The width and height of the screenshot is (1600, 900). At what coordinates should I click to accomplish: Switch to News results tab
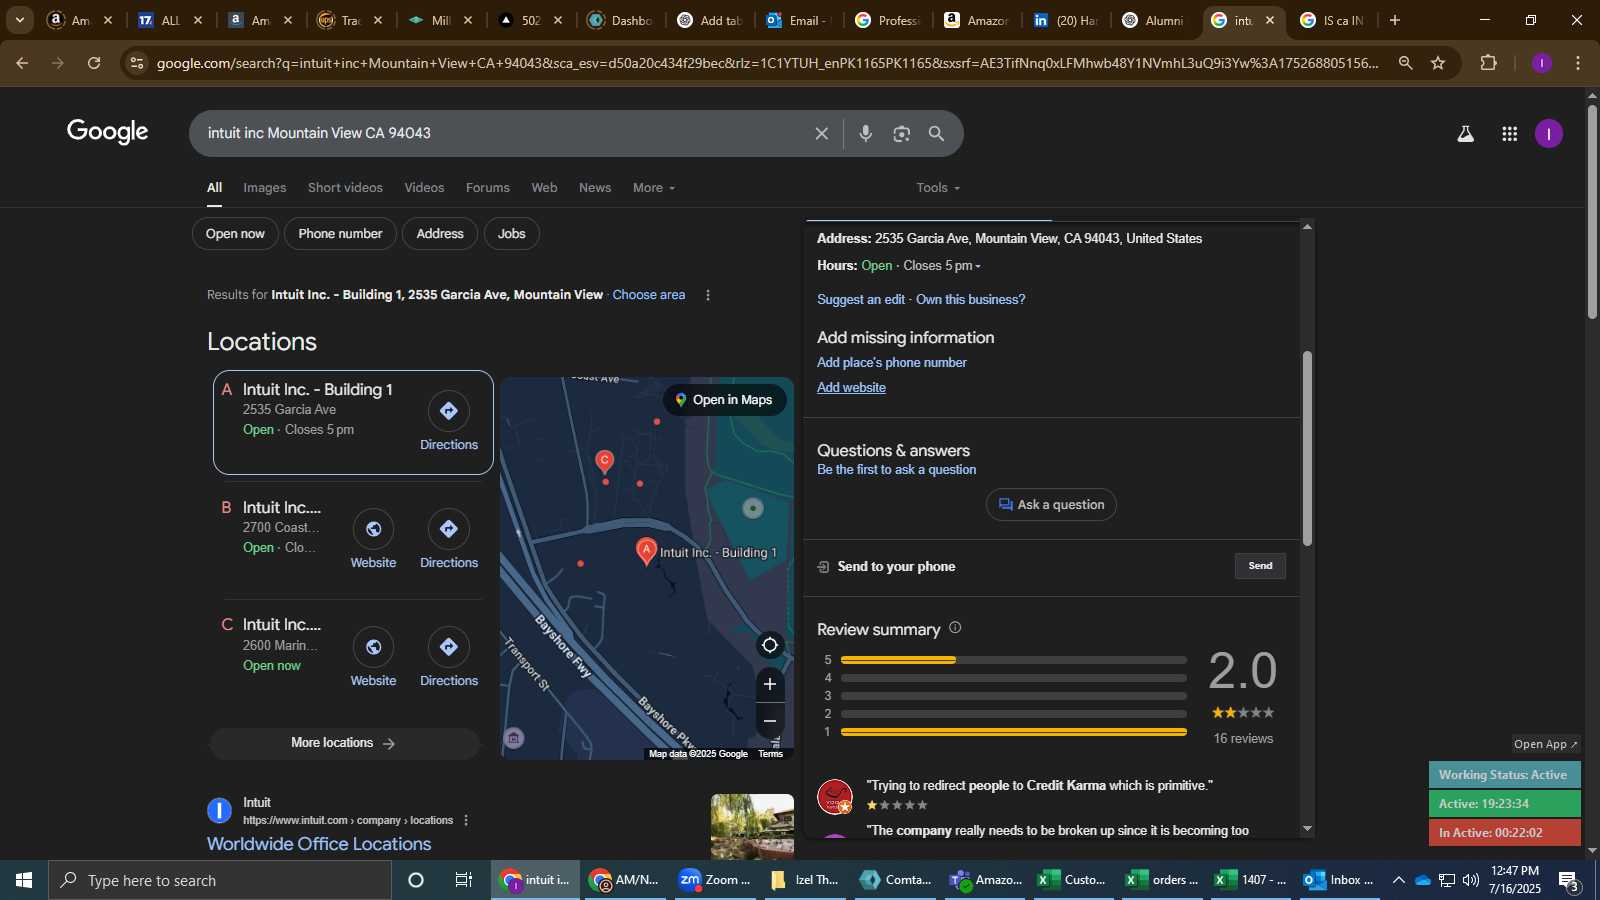[595, 188]
